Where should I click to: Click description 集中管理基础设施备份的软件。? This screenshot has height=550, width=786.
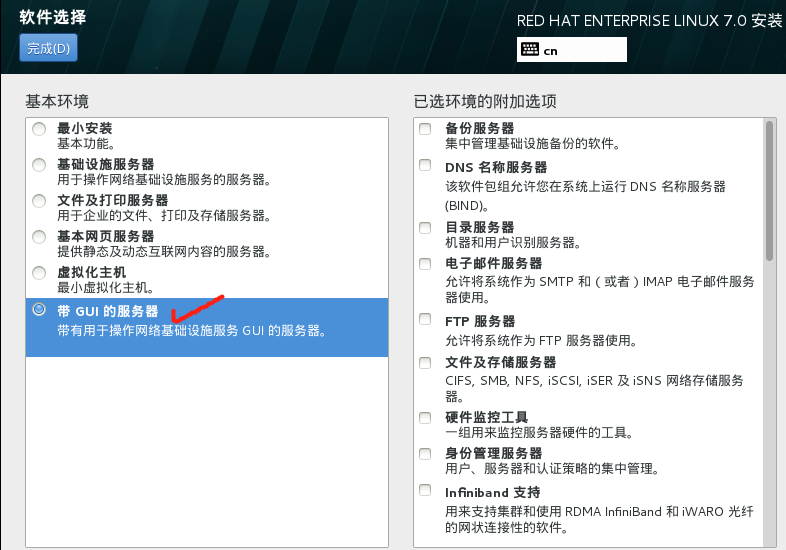533,144
